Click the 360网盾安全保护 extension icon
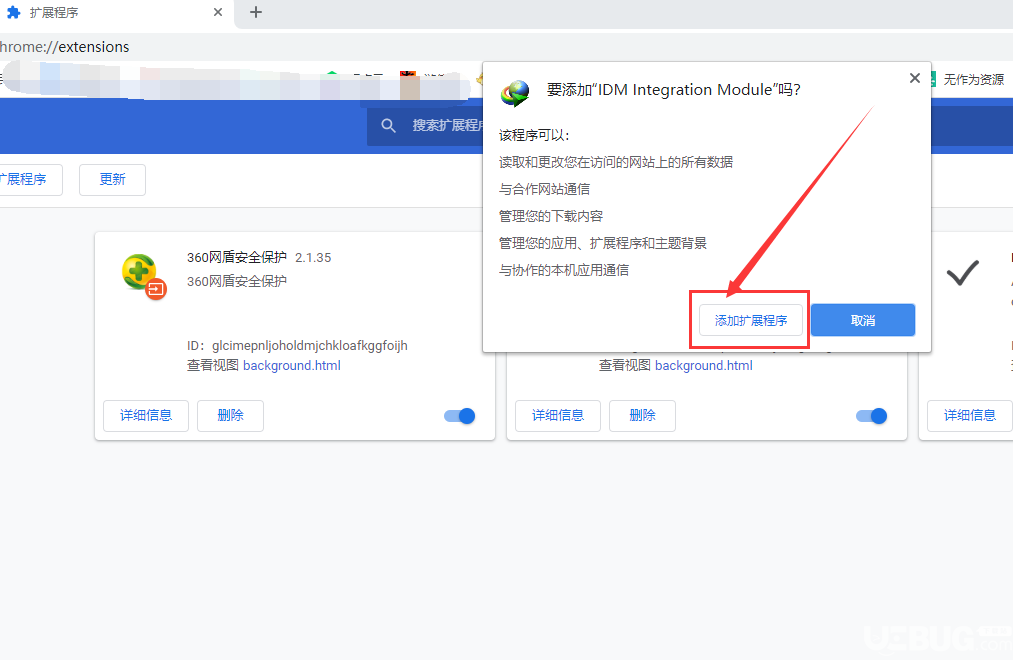 point(143,276)
